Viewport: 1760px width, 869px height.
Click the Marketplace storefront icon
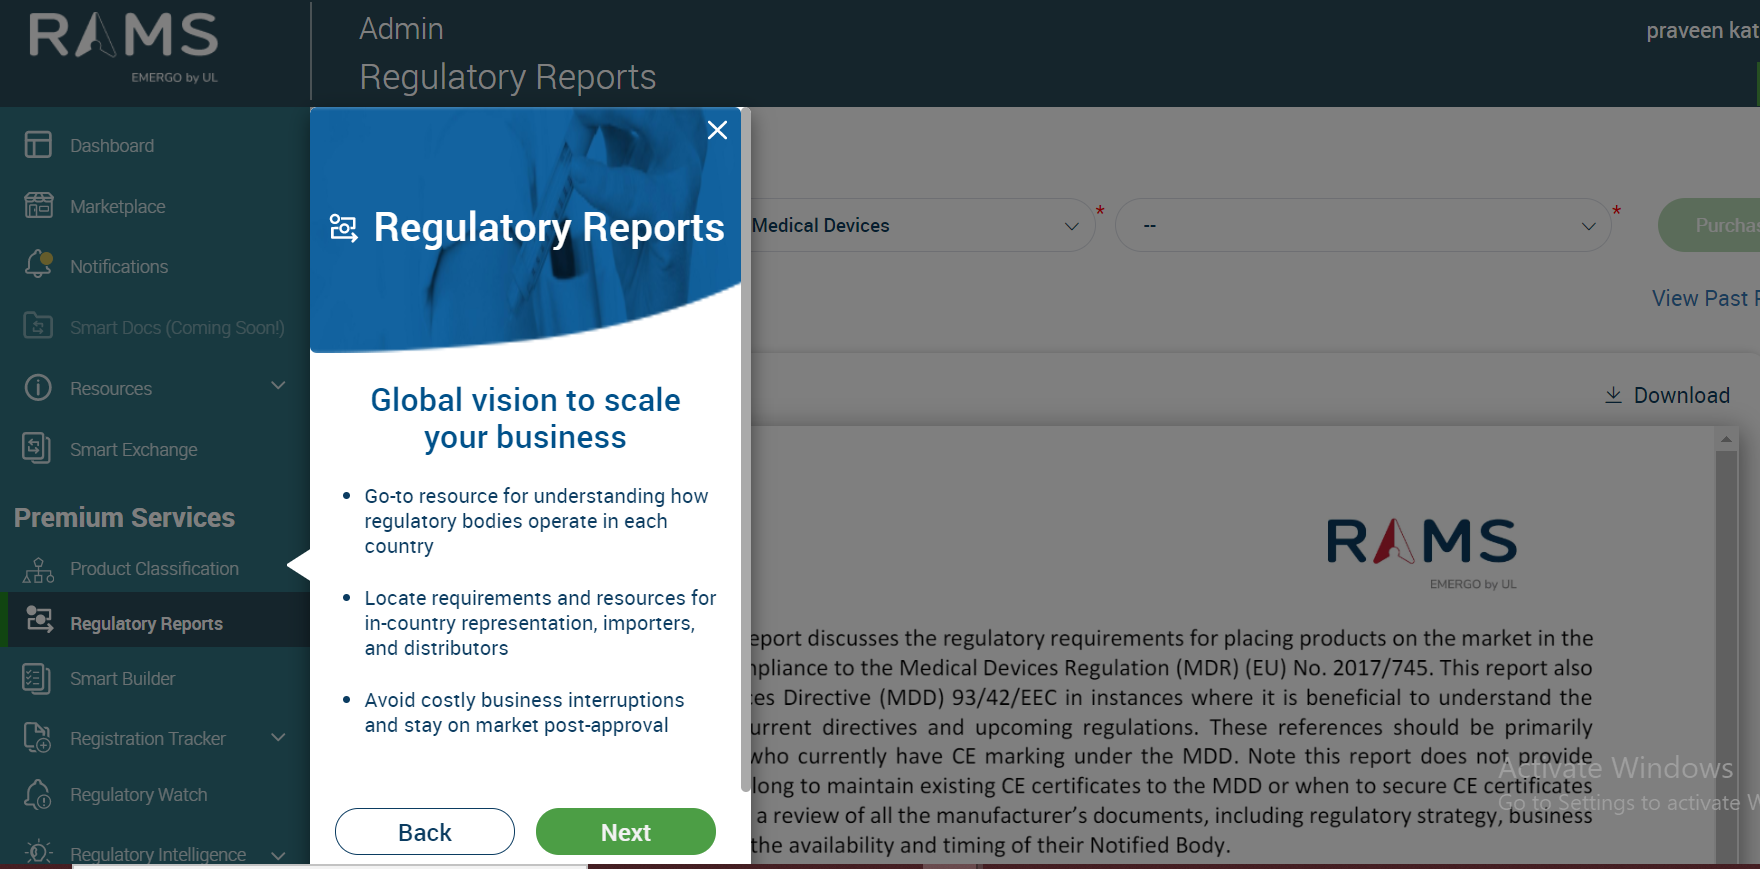coord(38,206)
